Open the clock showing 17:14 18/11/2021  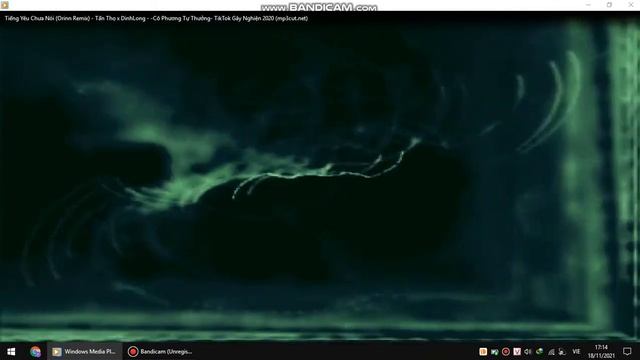click(x=601, y=351)
